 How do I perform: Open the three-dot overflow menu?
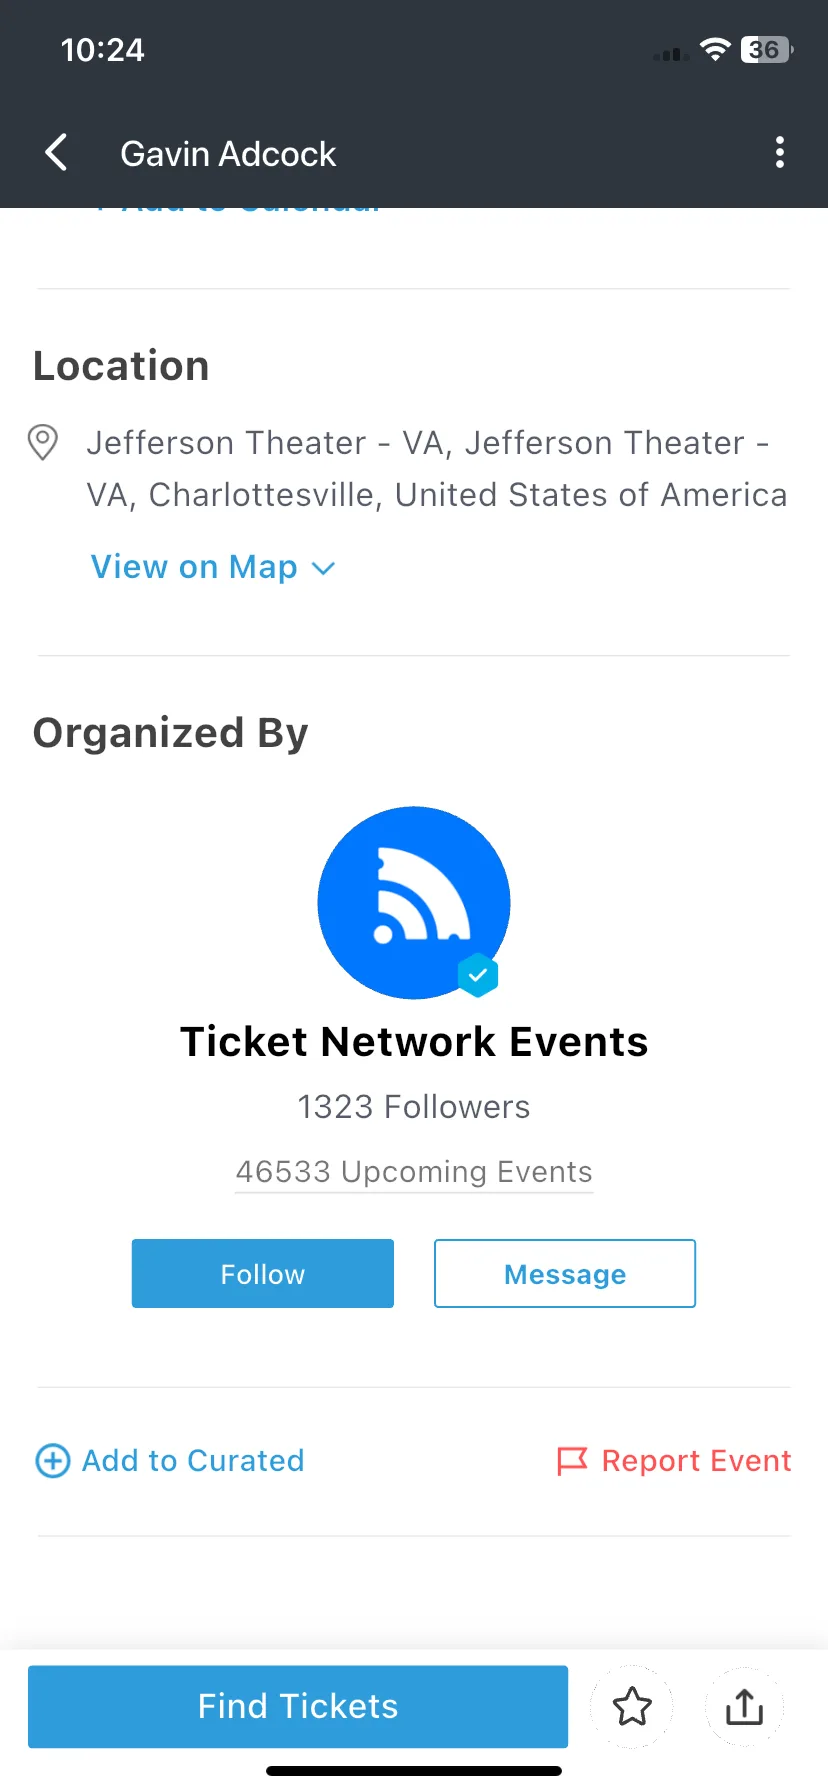click(780, 153)
